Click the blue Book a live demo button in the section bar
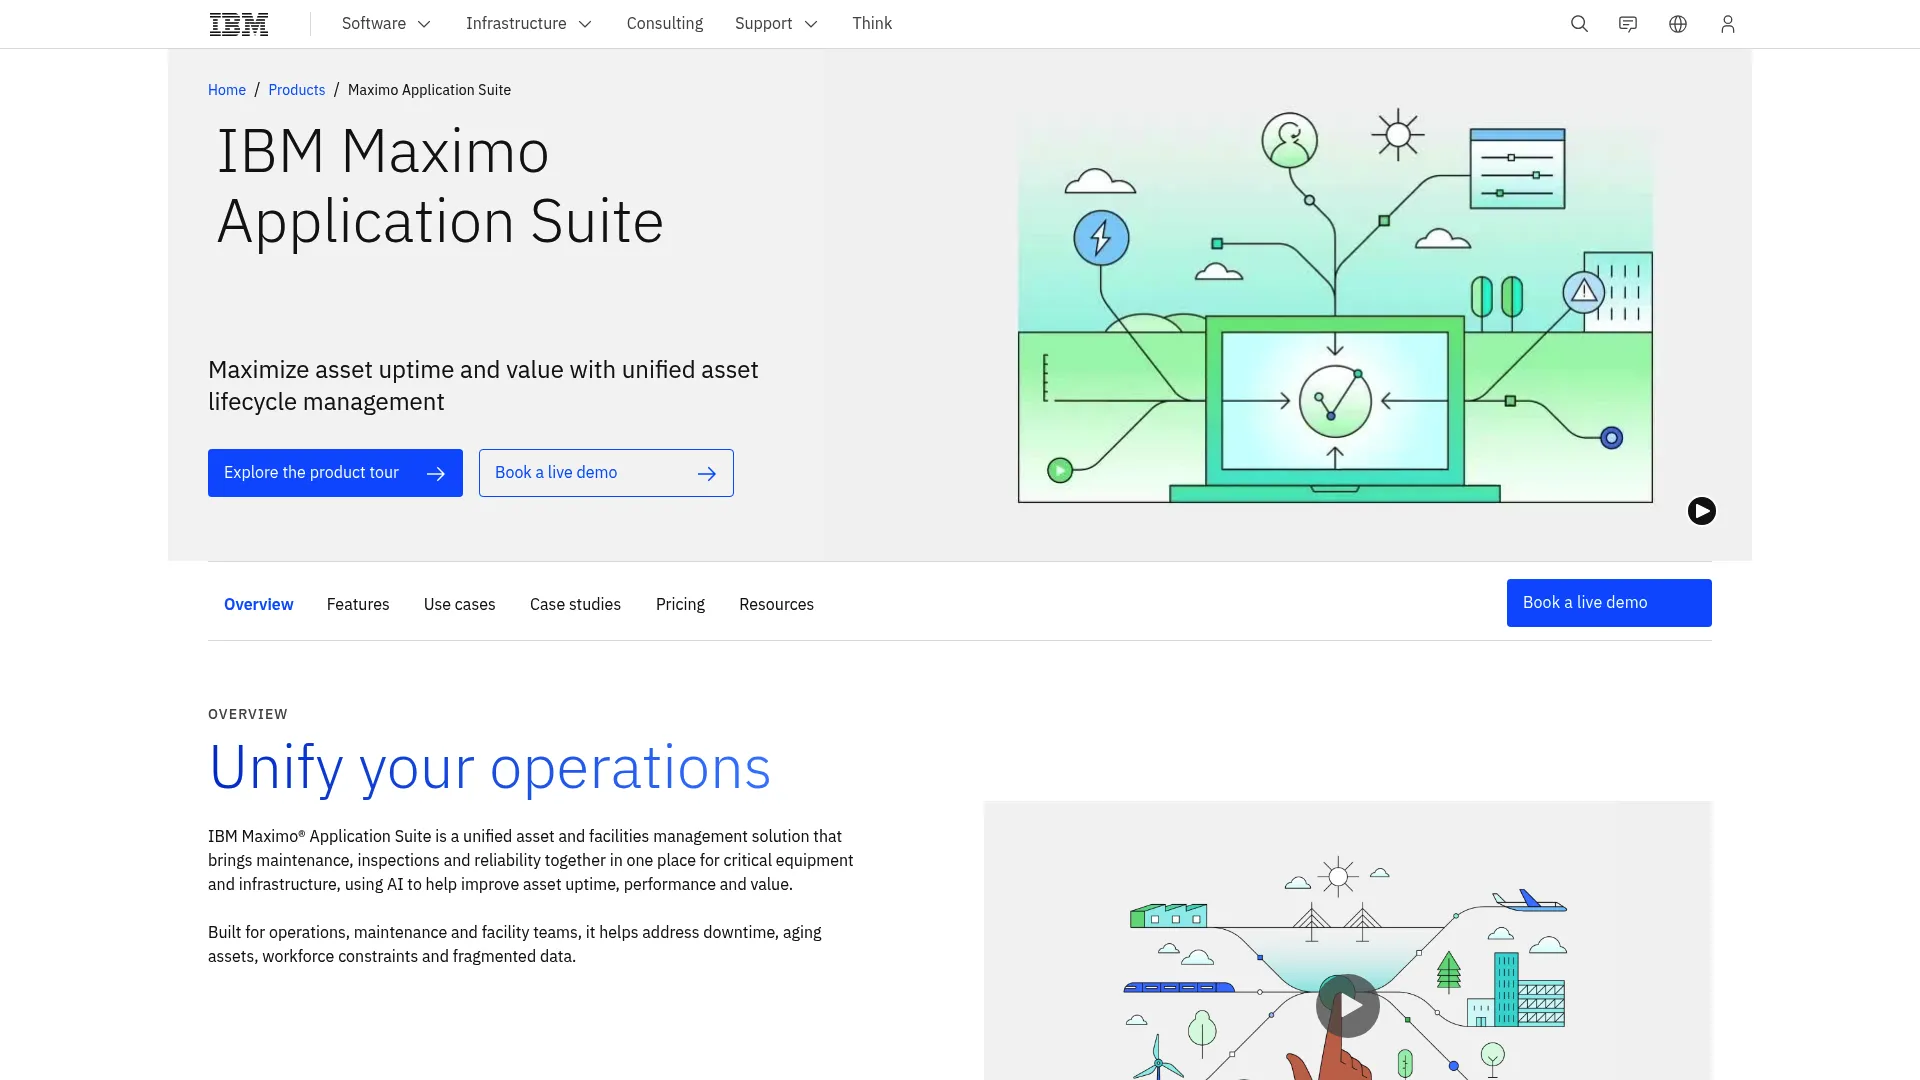Screen dimensions: 1920x1080 point(1609,603)
